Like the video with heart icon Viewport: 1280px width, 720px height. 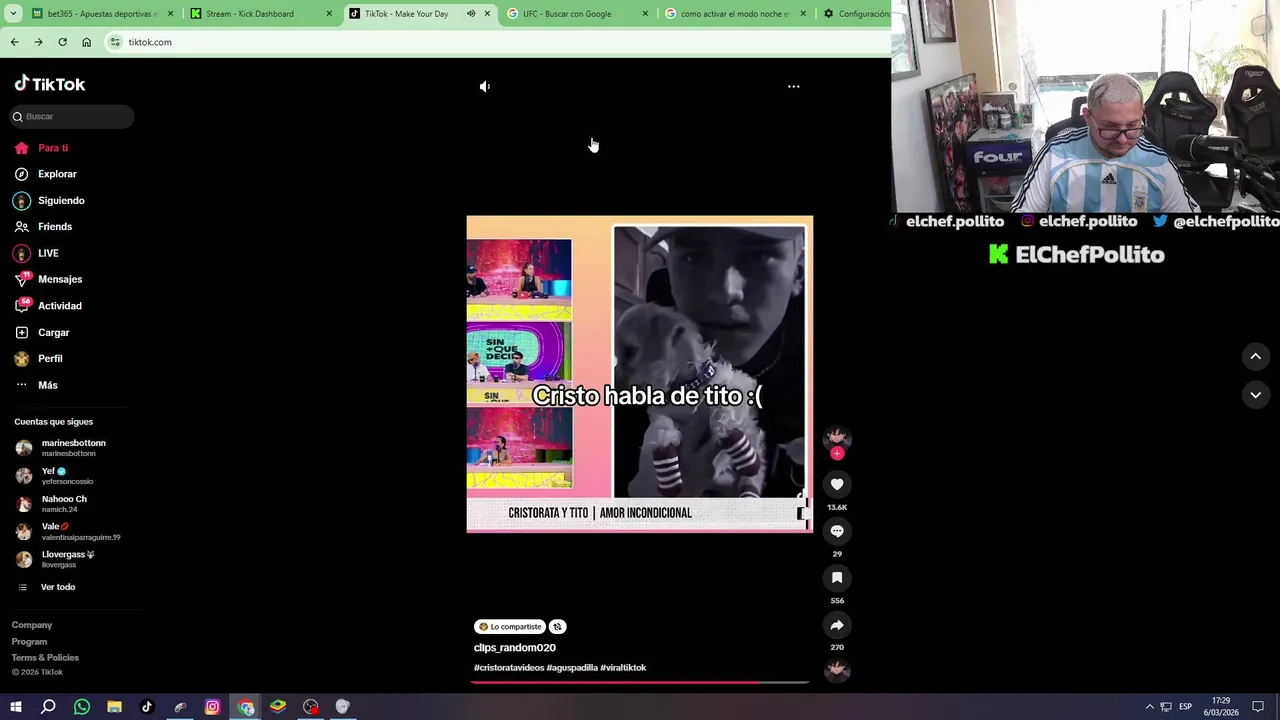837,484
